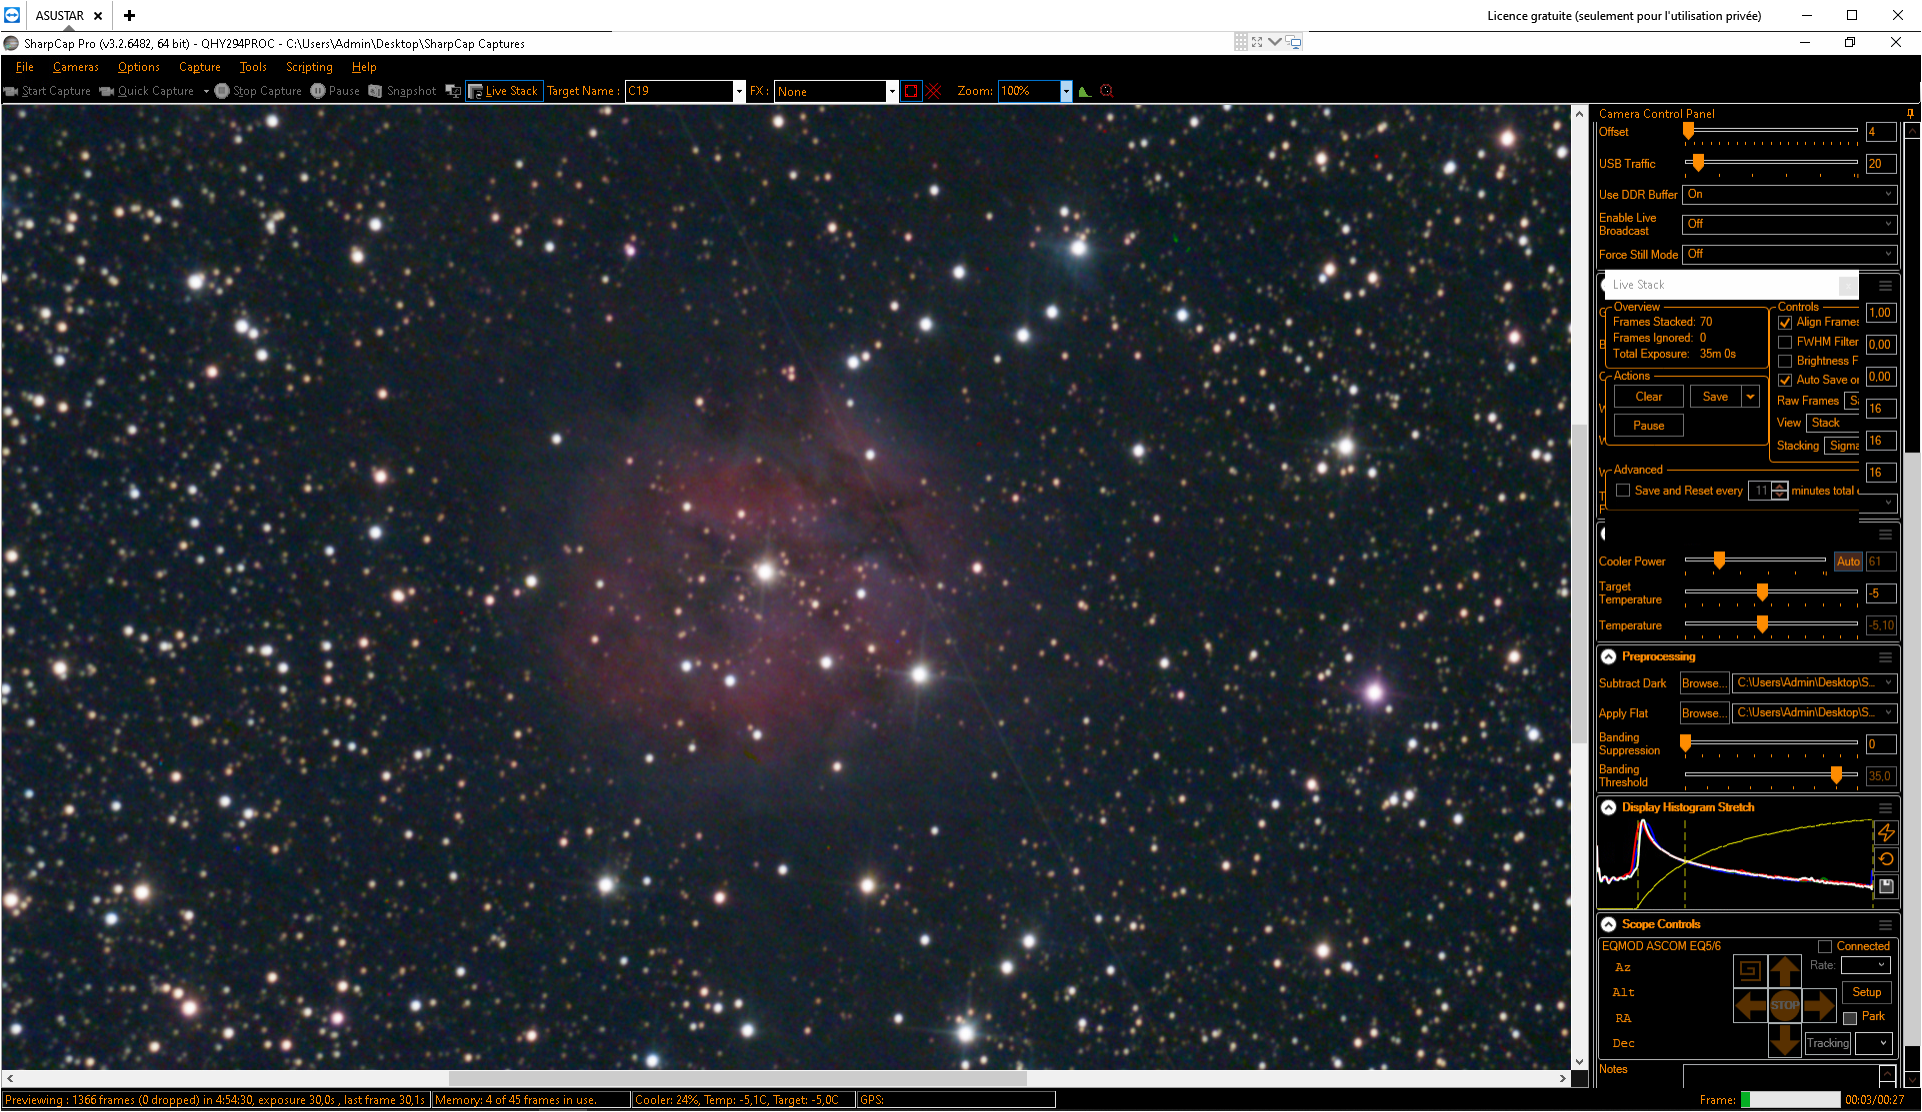
Task: Click the scope STOP movement button
Action: pos(1785,1005)
